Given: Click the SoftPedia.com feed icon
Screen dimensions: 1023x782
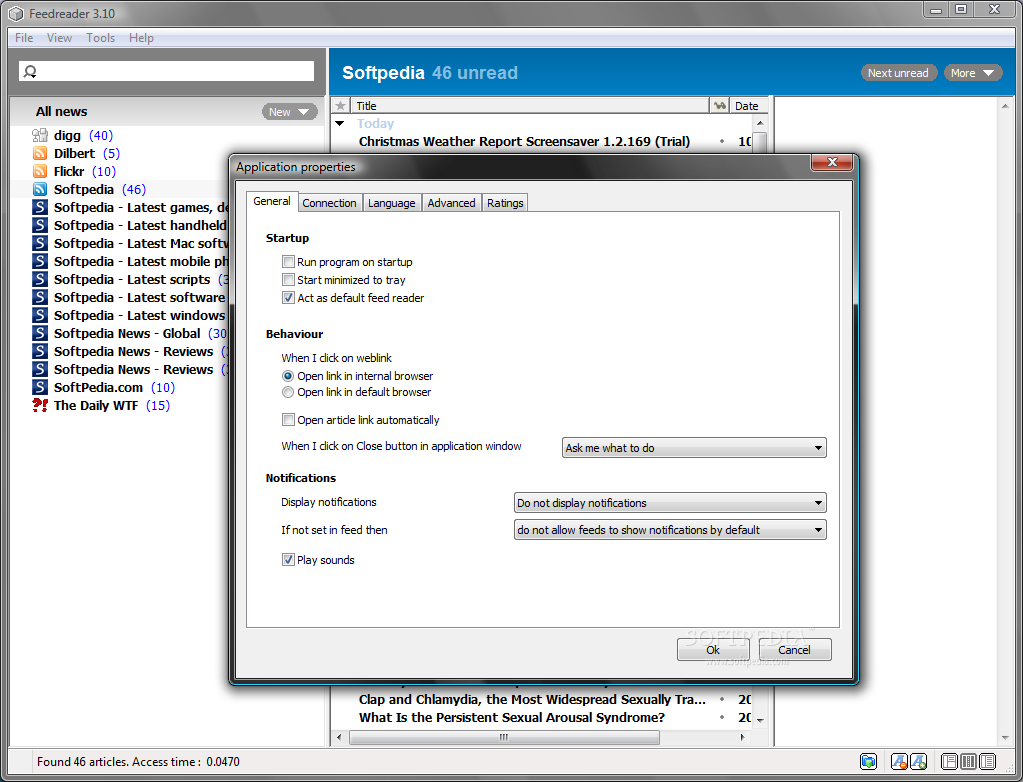Looking at the screenshot, I should (x=40, y=387).
